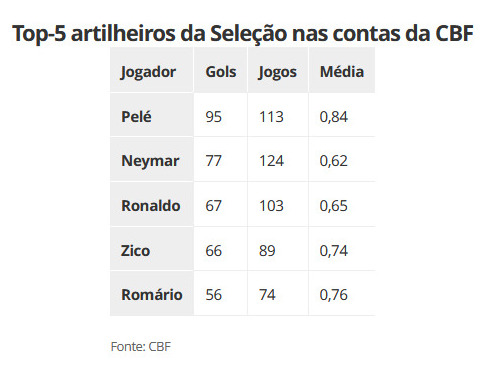Click Zico's games value 89
Viewport: 490px width, 366px height.
click(x=267, y=251)
